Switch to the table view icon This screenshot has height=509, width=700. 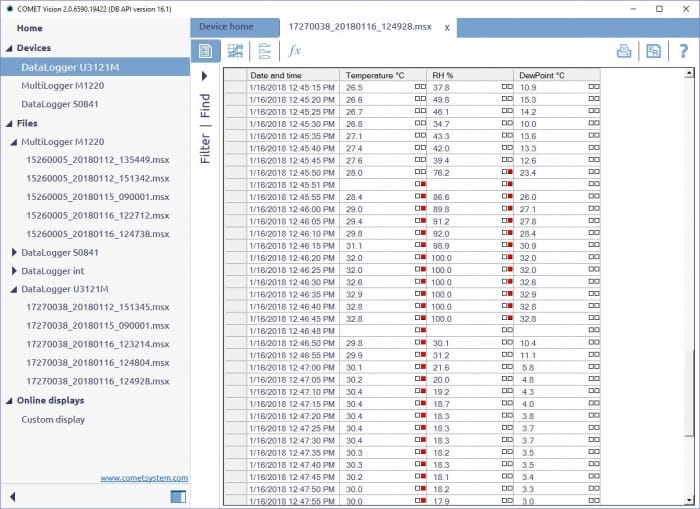pyautogui.click(x=206, y=51)
